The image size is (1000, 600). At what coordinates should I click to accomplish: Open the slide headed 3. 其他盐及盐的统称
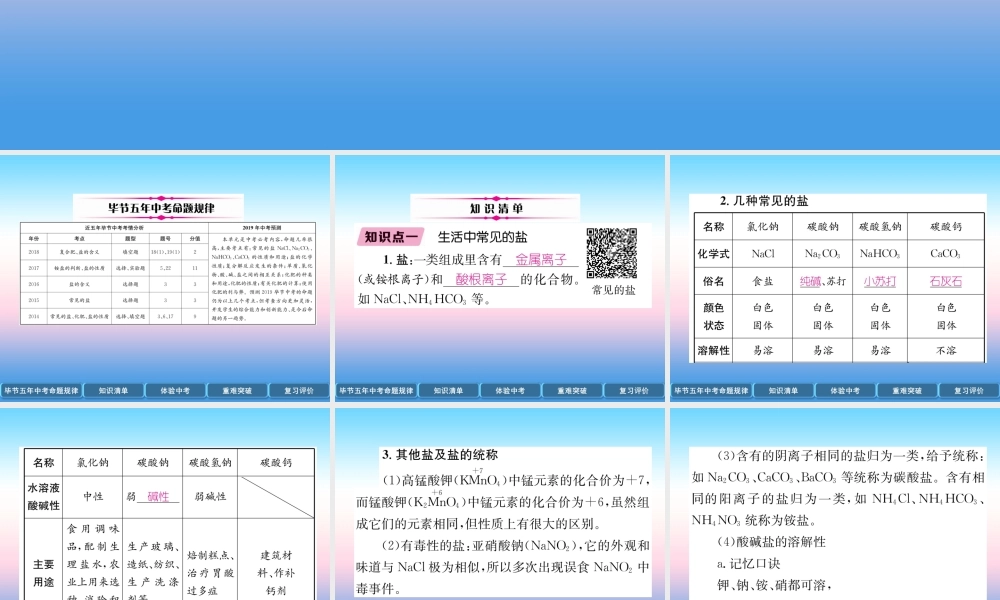click(x=500, y=504)
